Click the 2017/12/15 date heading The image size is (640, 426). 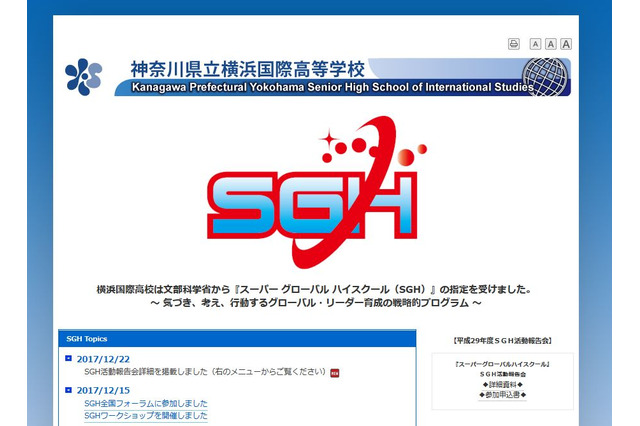103,390
